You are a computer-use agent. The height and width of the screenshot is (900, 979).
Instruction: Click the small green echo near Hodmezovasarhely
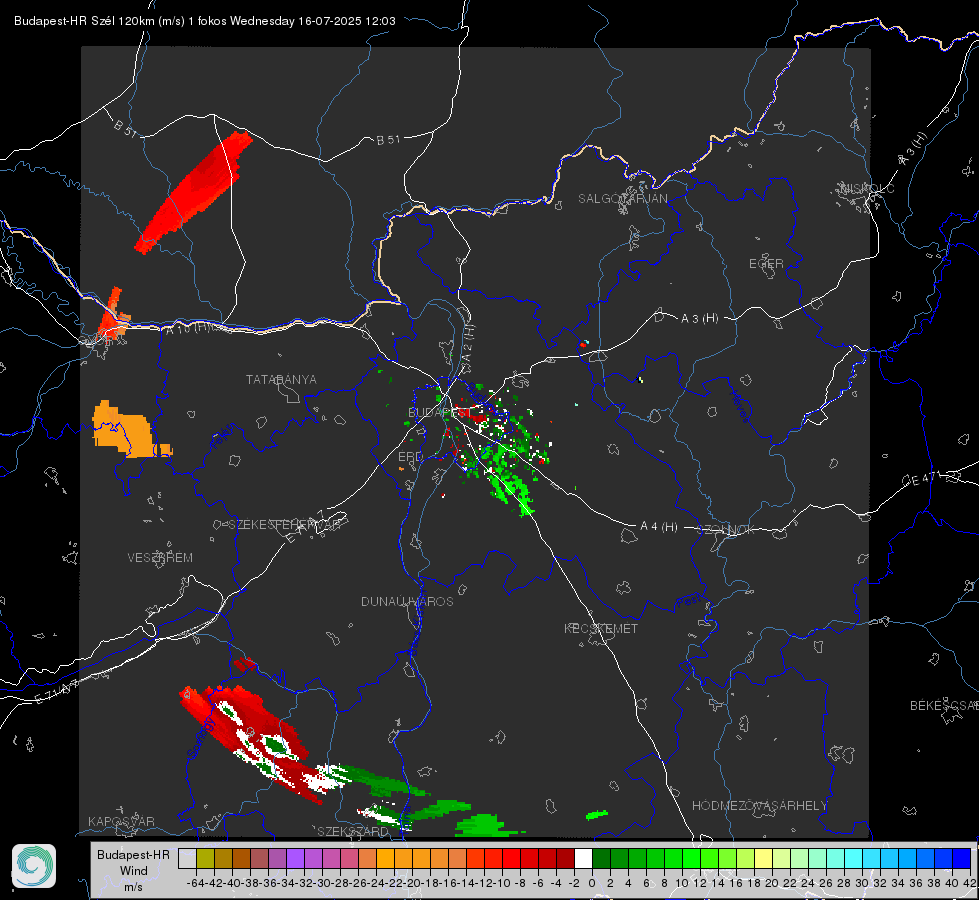pos(597,814)
